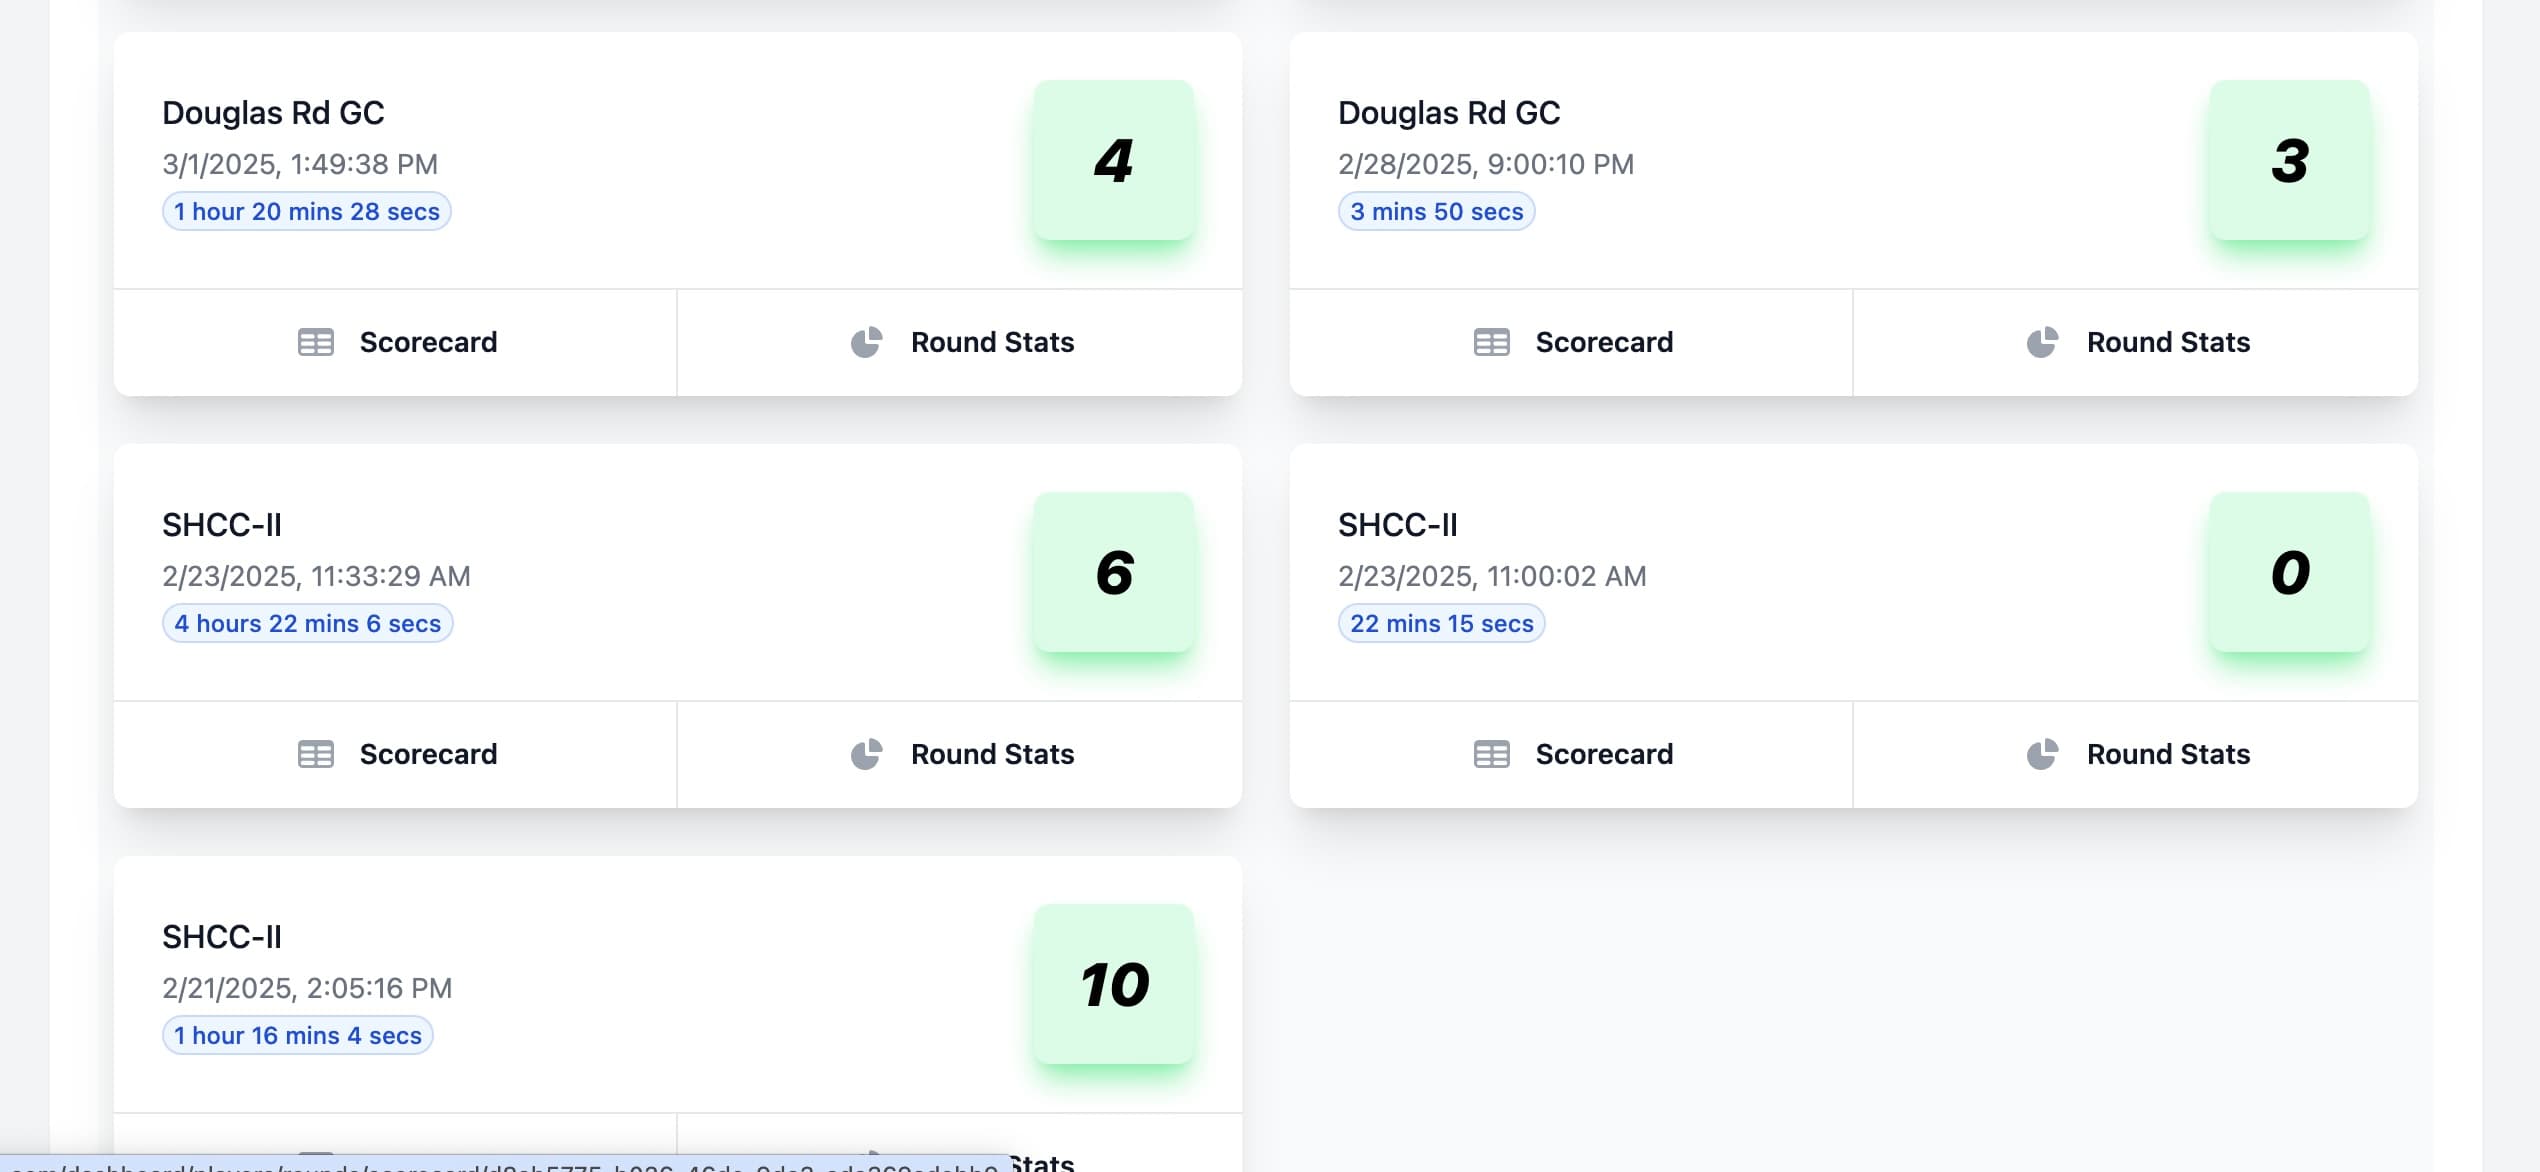The height and width of the screenshot is (1172, 2540).
Task: Open the Round Stats pie chart for the 3-point round
Action: point(2041,341)
